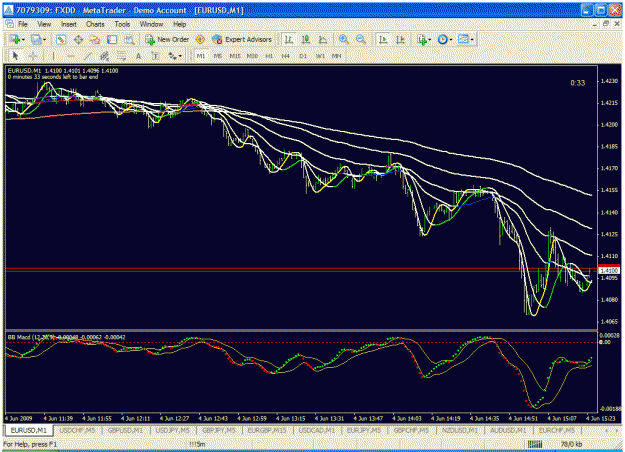Toggle the Market Watch window icon
The width and height of the screenshot is (625, 452).
[61, 39]
